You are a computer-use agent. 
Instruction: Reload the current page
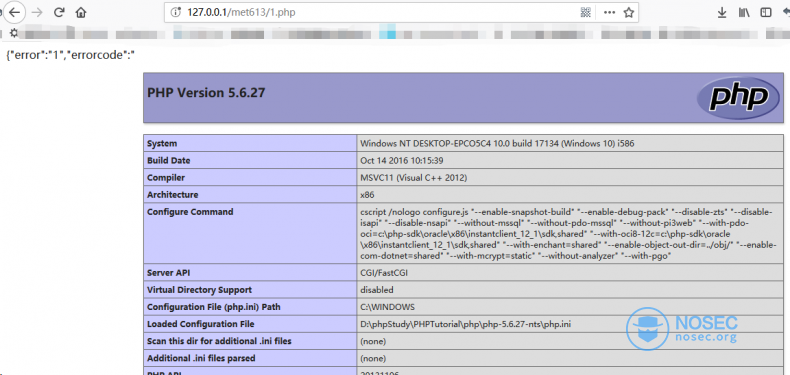click(x=59, y=13)
